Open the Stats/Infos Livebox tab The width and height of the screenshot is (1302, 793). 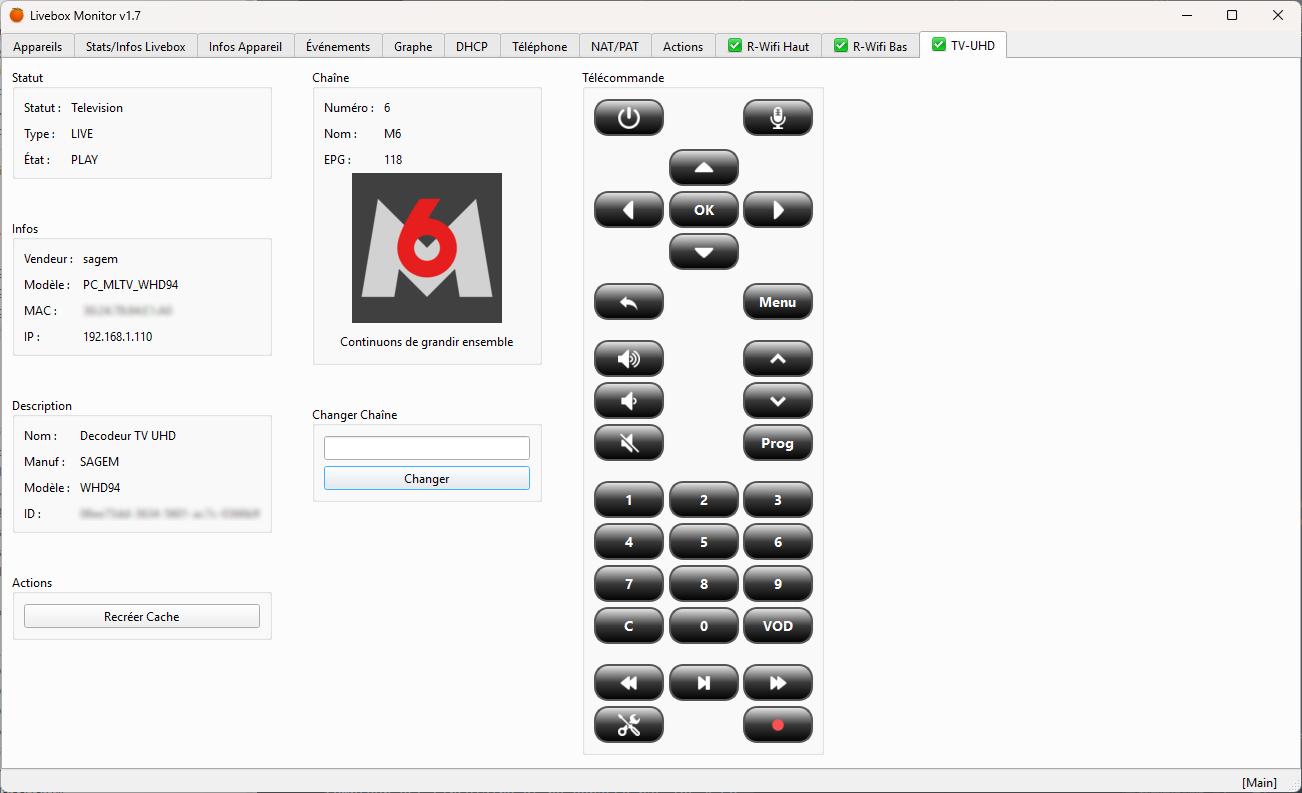pyautogui.click(x=136, y=46)
